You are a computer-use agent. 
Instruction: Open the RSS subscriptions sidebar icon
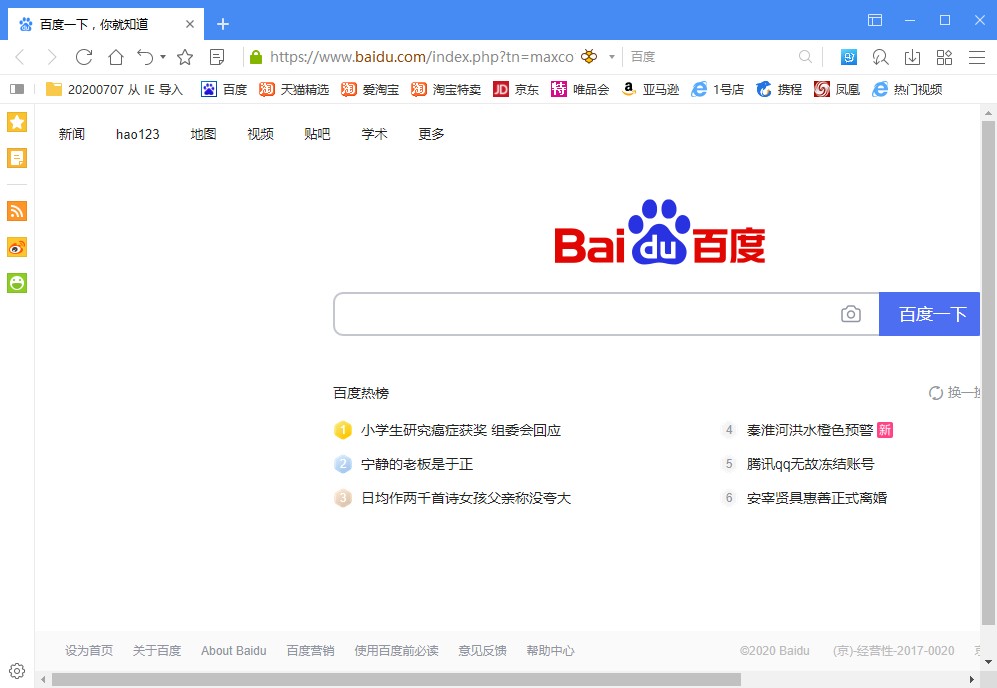pos(16,211)
